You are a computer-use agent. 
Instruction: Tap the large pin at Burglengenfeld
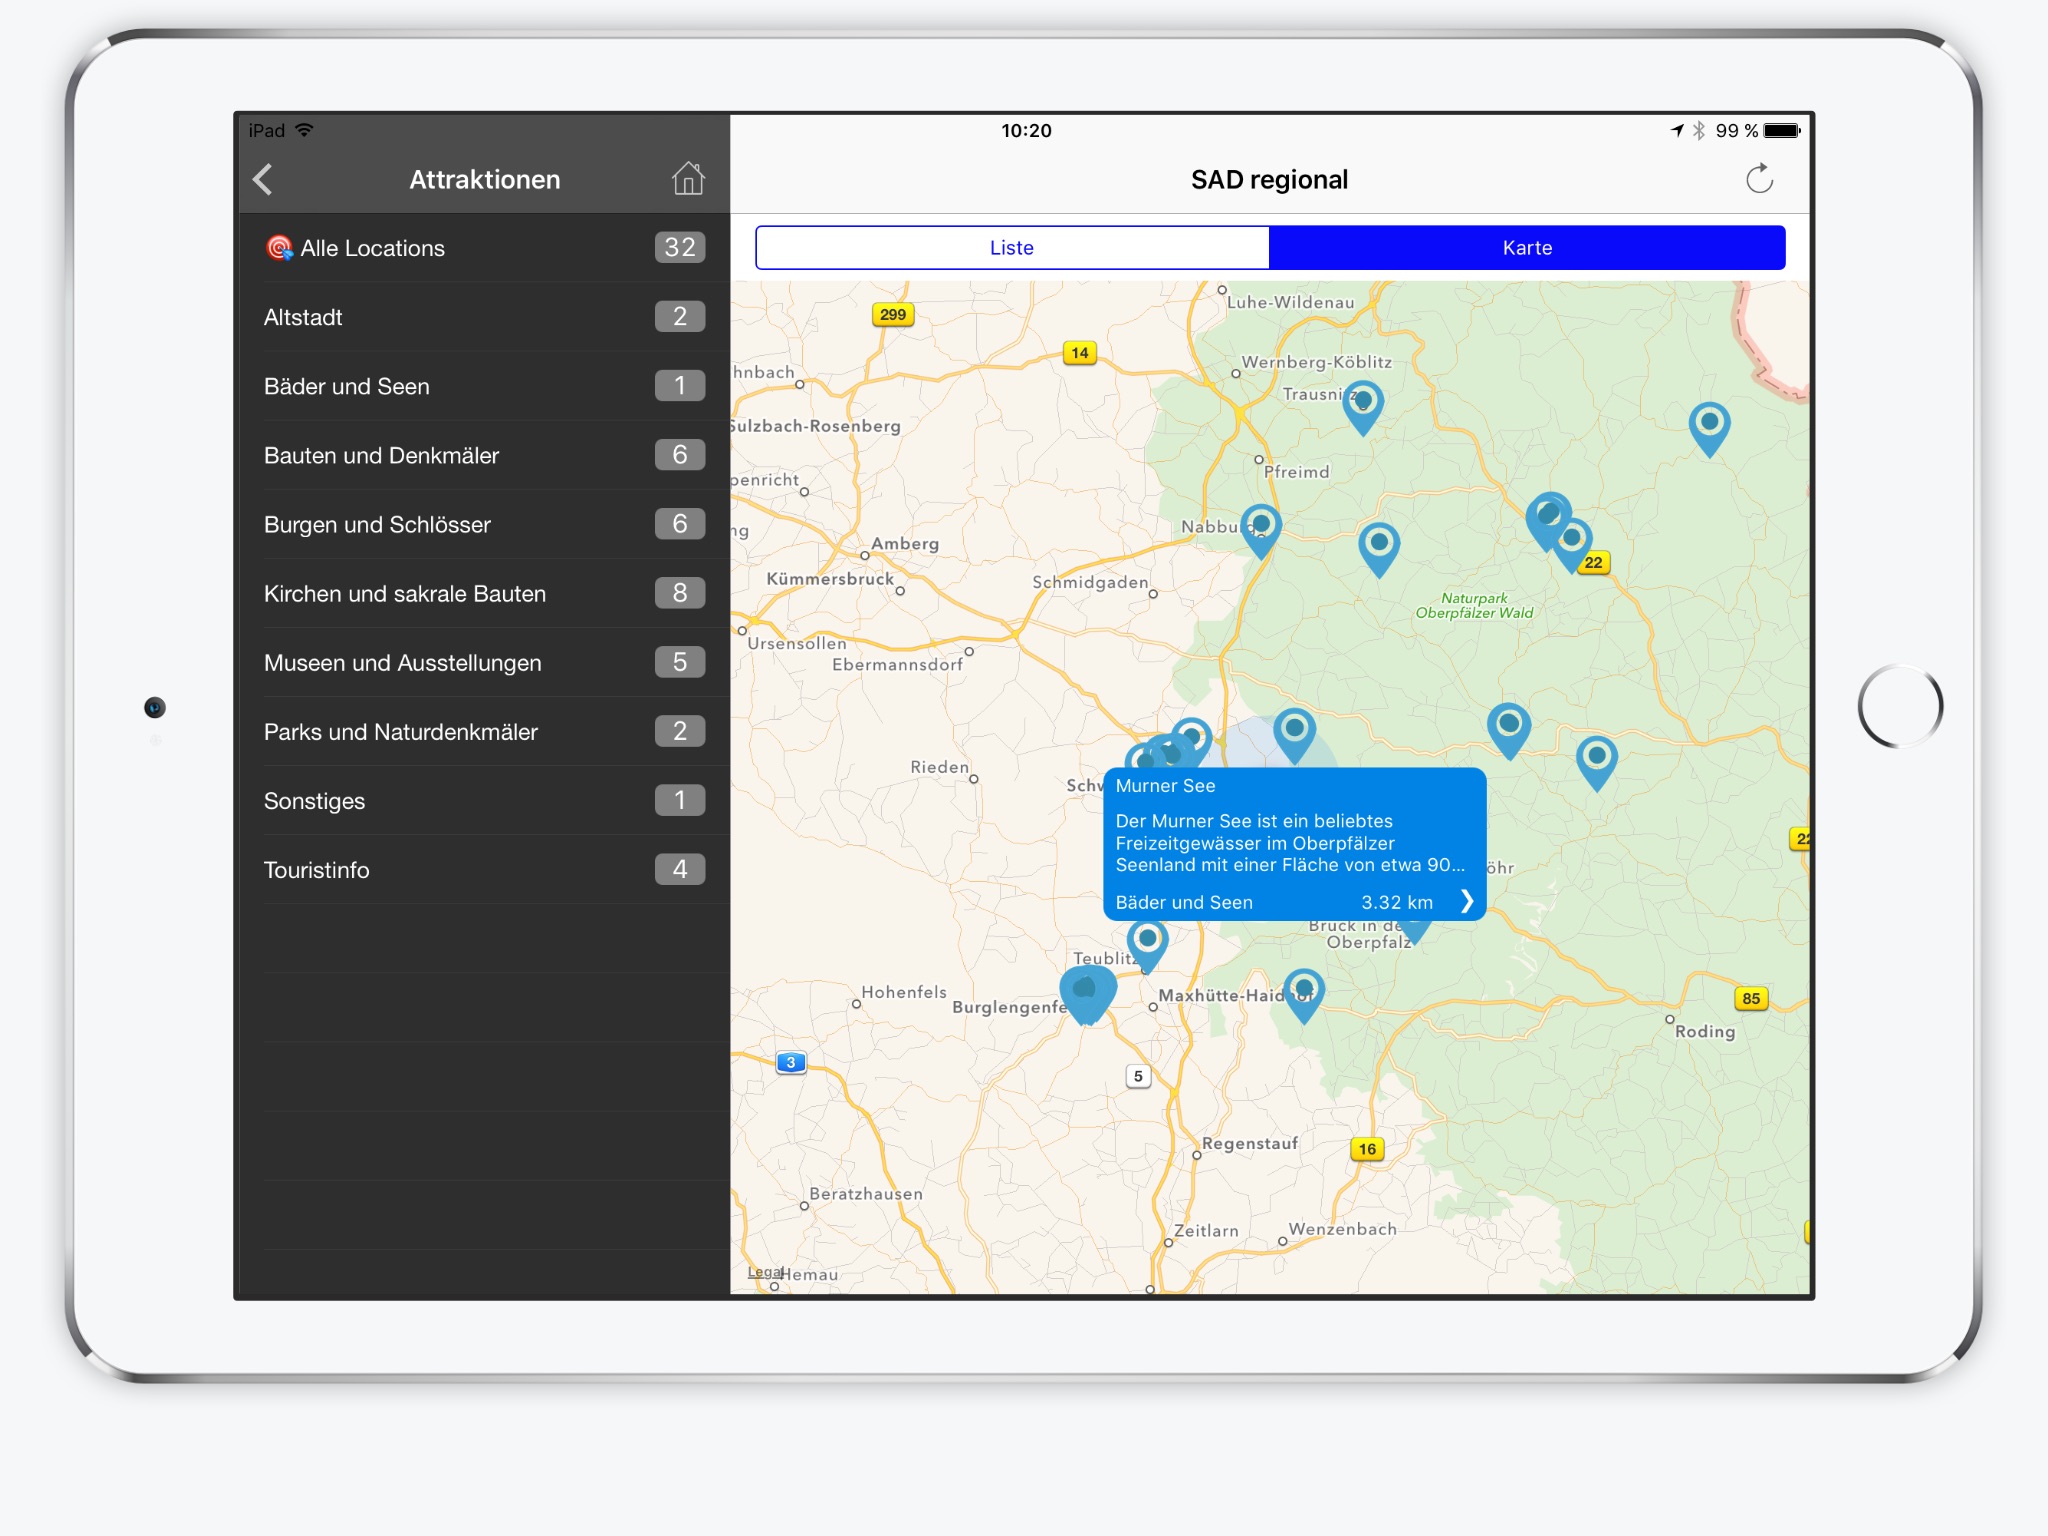tap(1088, 993)
